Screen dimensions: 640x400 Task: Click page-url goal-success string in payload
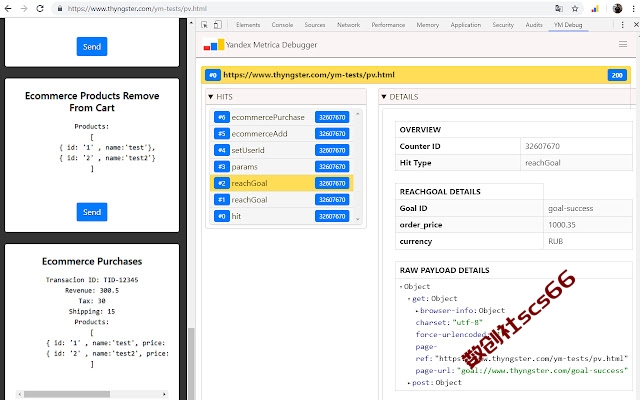coord(543,371)
